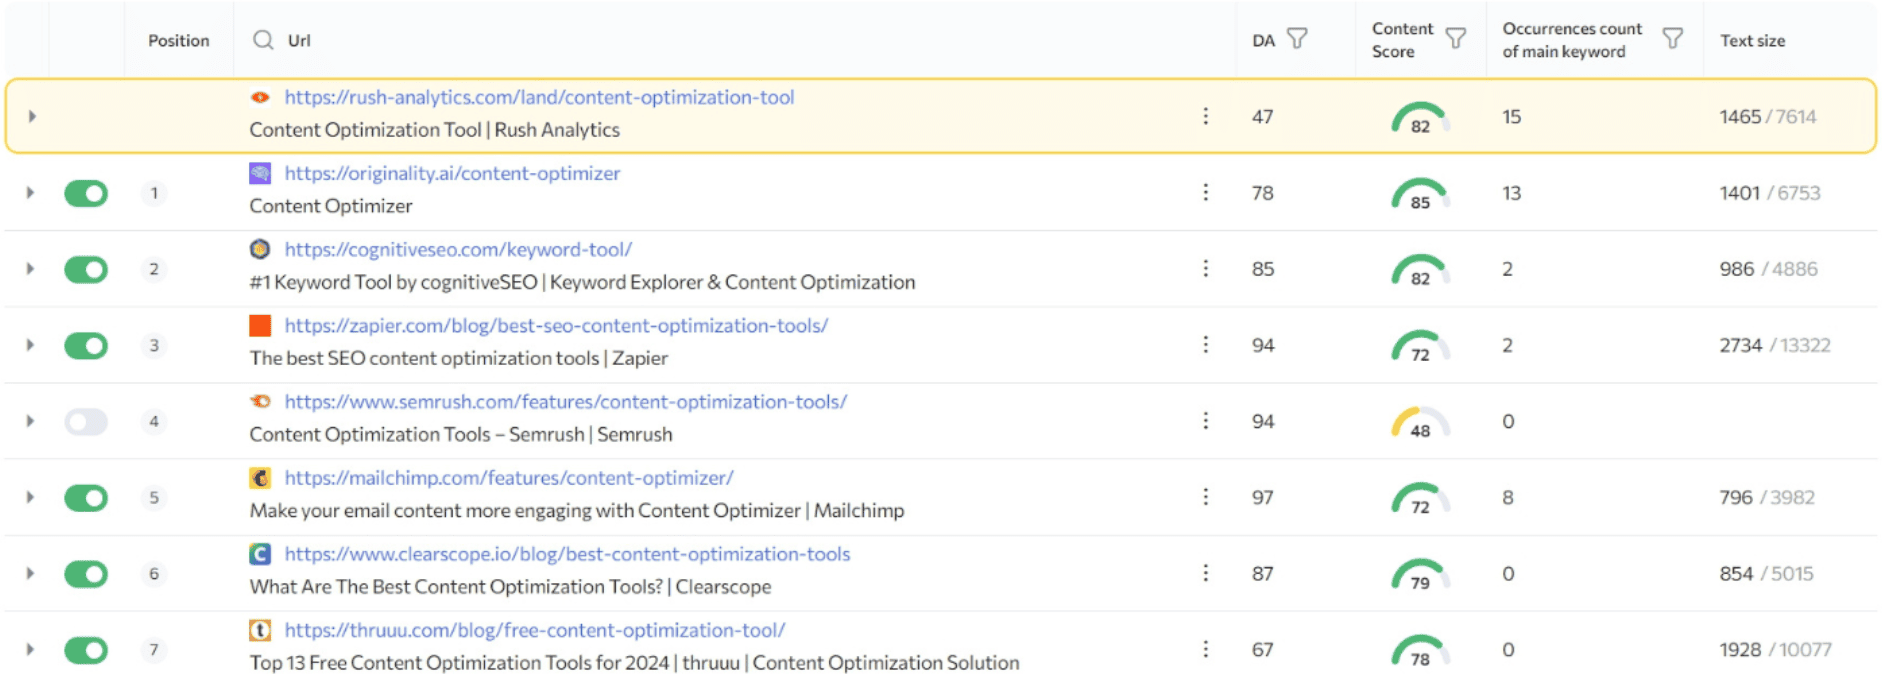The width and height of the screenshot is (1882, 676).
Task: Expand the semrush.com row details
Action: click(30, 421)
